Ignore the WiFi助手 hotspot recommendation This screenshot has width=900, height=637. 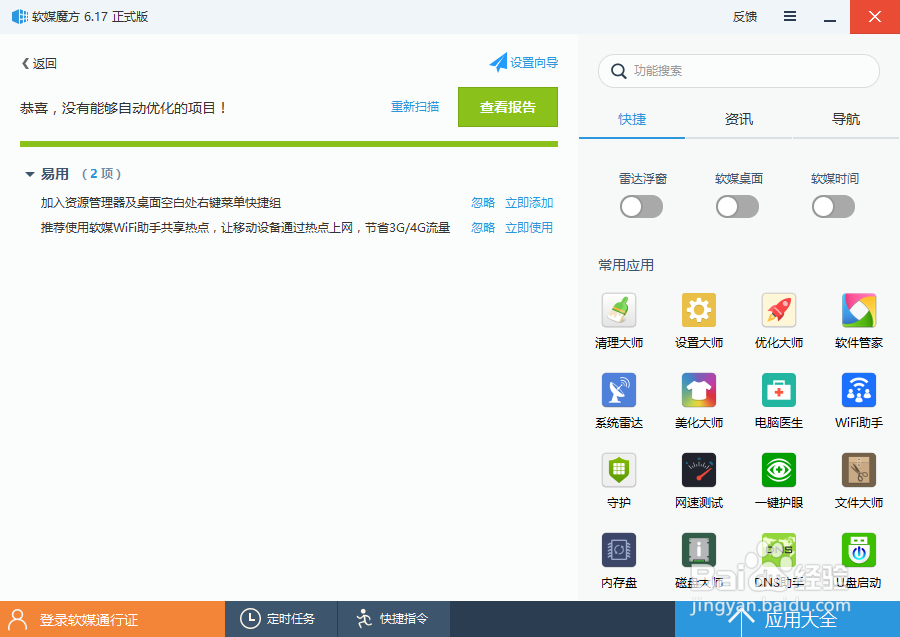tap(483, 228)
